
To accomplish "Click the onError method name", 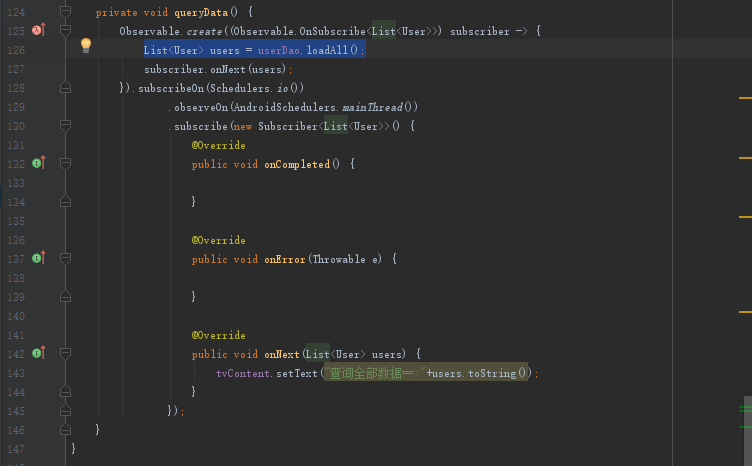I will pyautogui.click(x=285, y=259).
